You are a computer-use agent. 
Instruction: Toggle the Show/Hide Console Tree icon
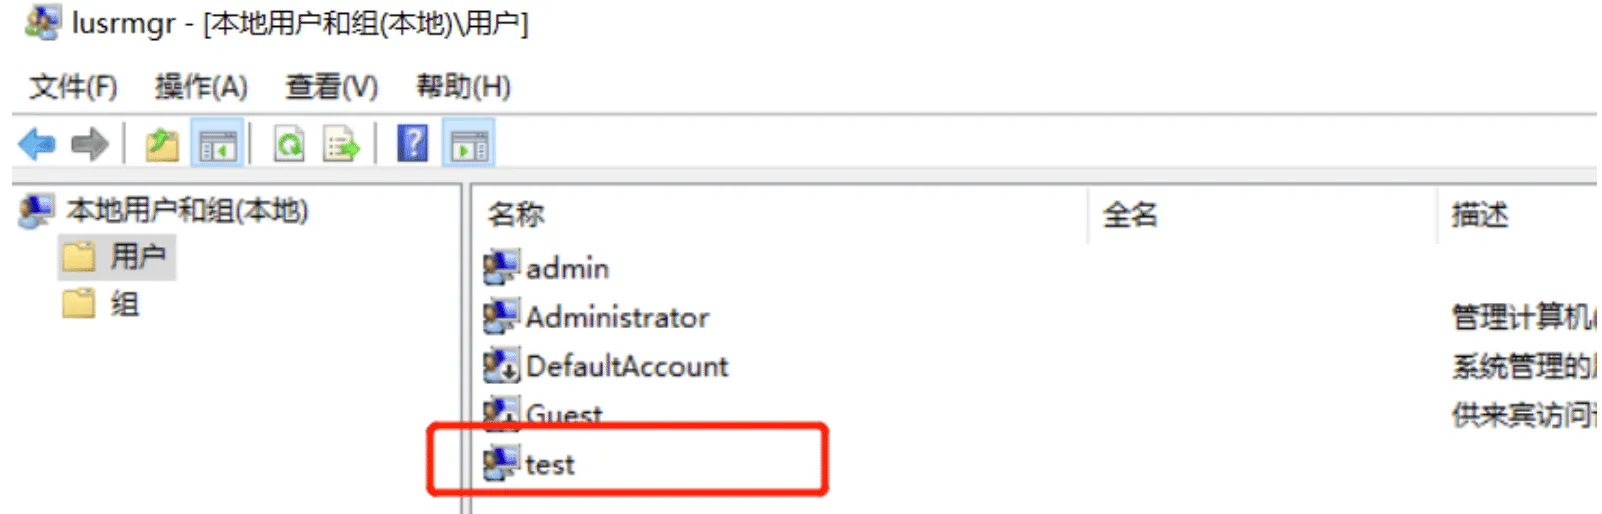(x=217, y=145)
